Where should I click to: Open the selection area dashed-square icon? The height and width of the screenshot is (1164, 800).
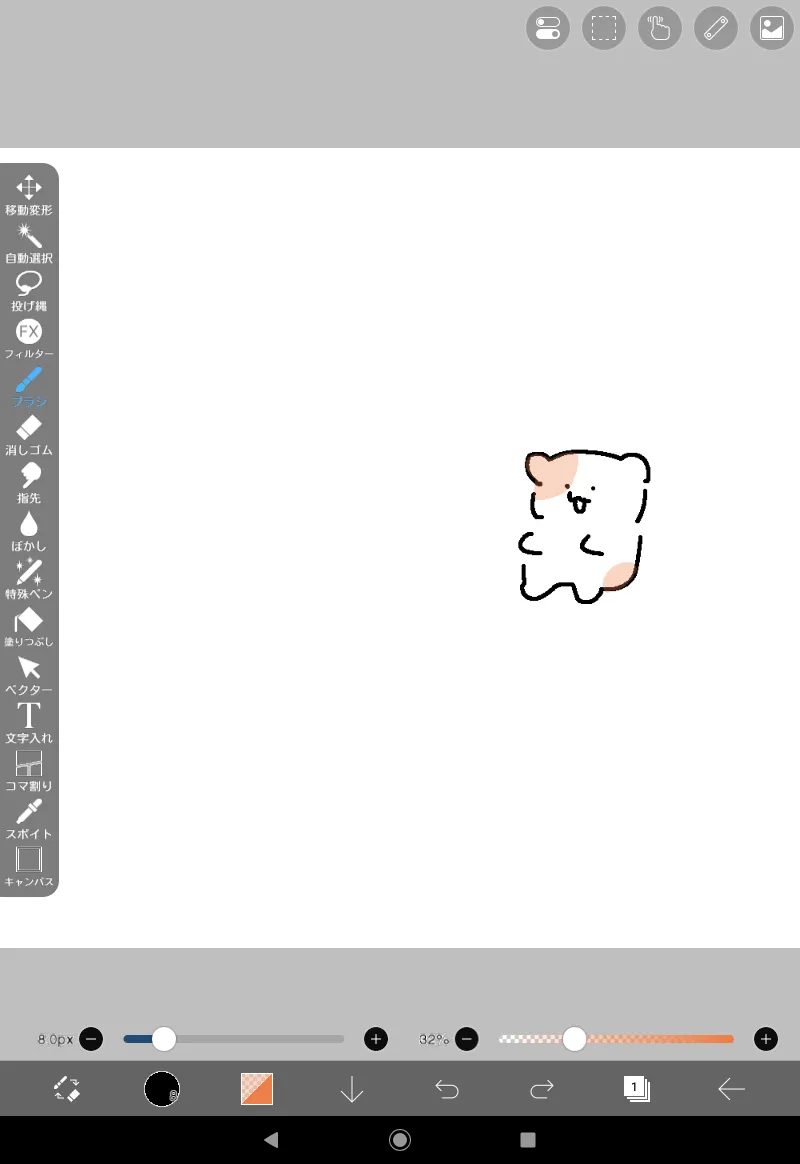(x=604, y=28)
